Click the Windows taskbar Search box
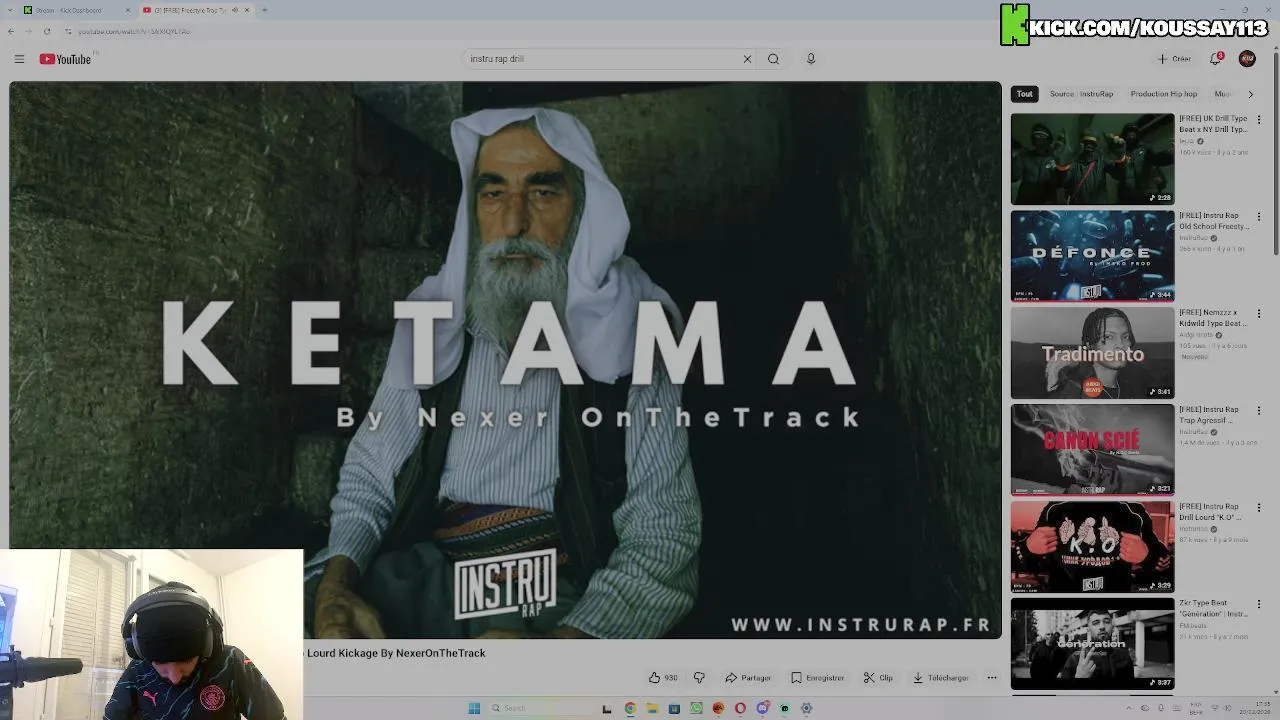This screenshot has width=1280, height=720. [540, 708]
